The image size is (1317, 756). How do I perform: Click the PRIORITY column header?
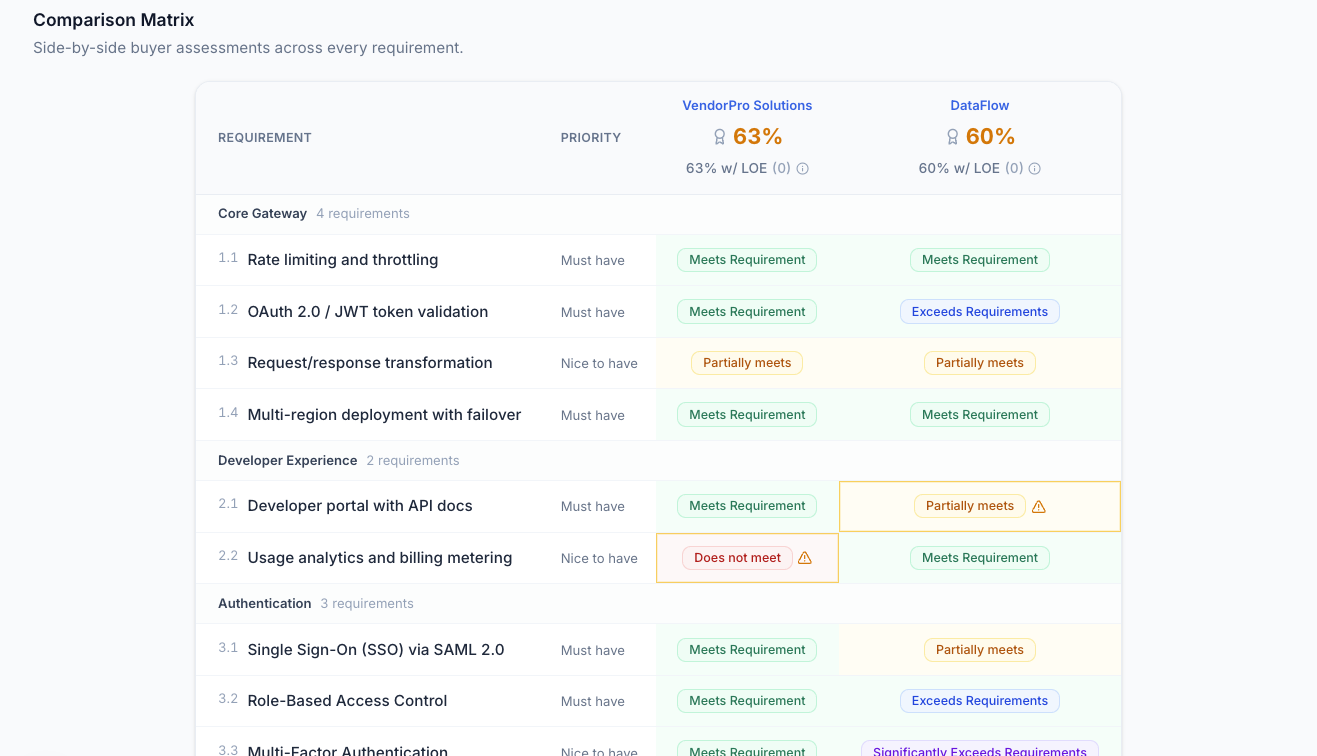pyautogui.click(x=591, y=138)
